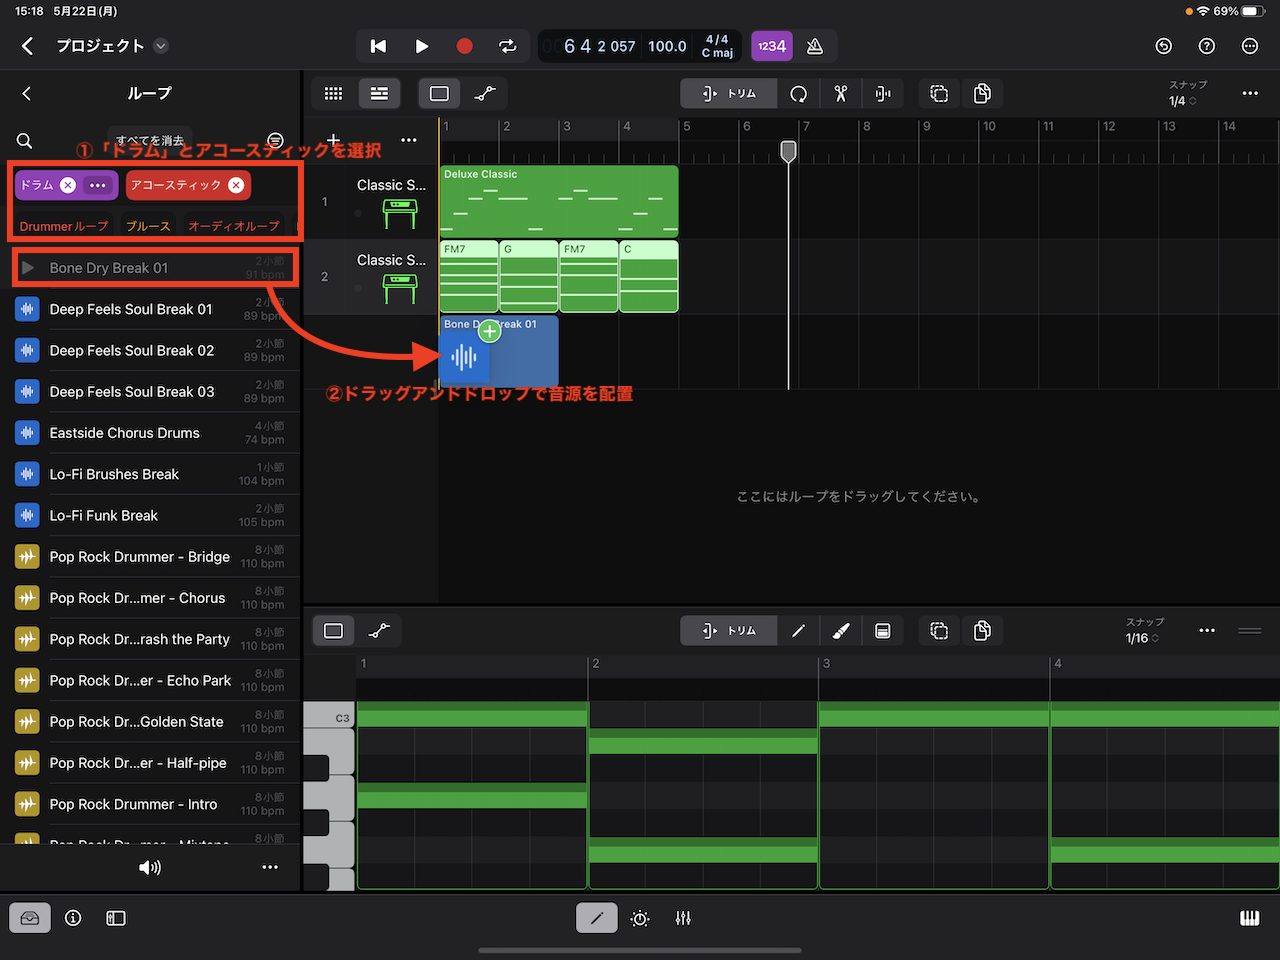Screen dimensions: 1280x960
Task: Jump playhead to beginning
Action: click(378, 46)
